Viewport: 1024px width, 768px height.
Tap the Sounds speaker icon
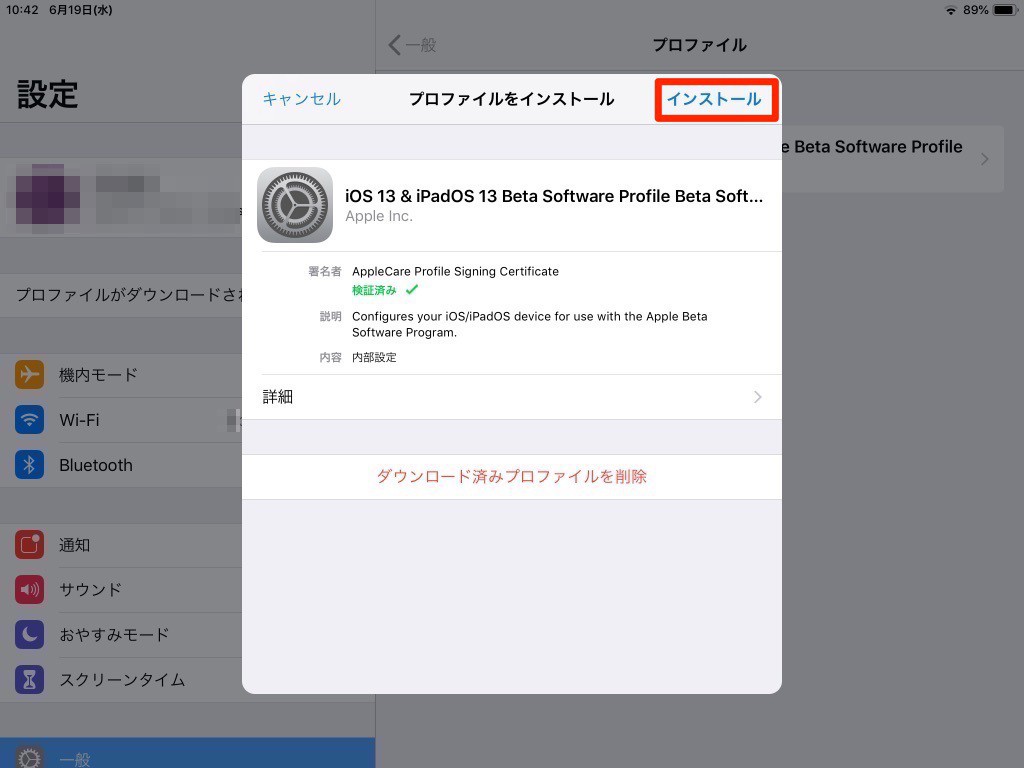tap(30, 590)
